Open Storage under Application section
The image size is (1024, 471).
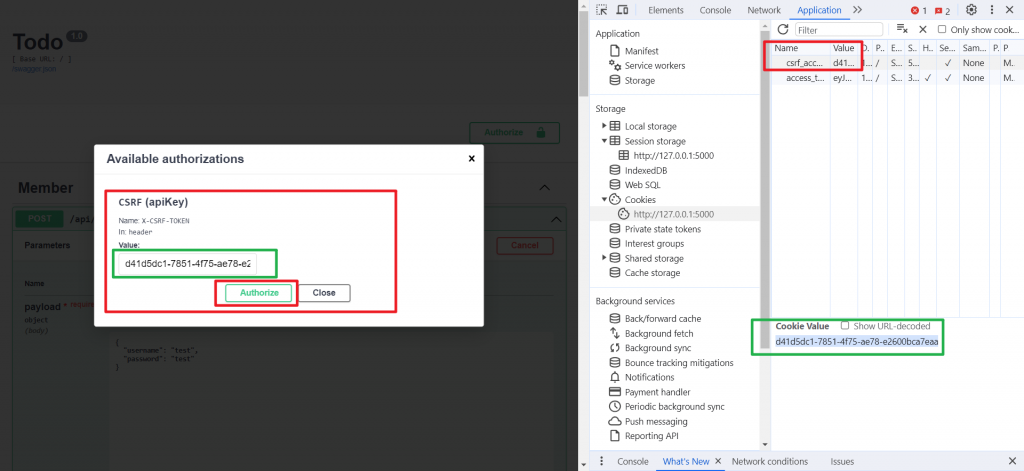tap(639, 80)
